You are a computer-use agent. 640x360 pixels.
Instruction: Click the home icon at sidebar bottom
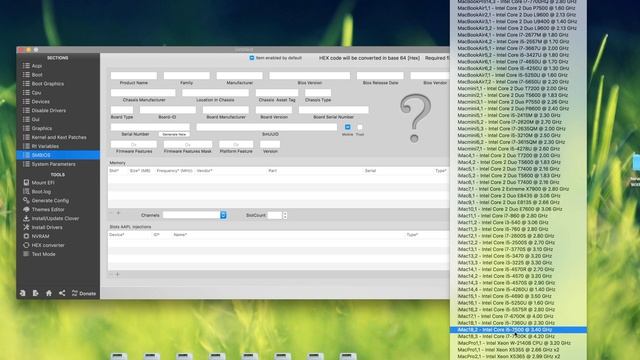(49, 293)
